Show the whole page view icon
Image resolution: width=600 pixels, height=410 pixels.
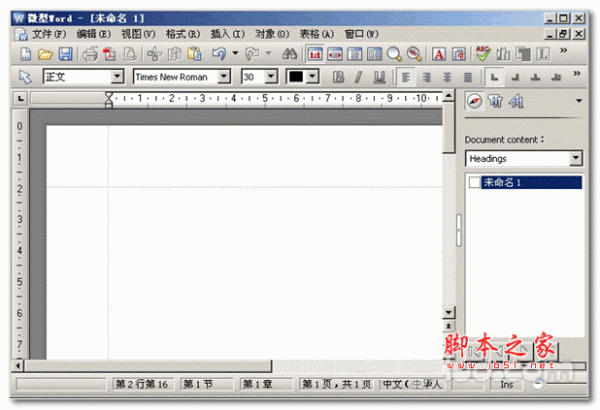pyautogui.click(x=355, y=54)
